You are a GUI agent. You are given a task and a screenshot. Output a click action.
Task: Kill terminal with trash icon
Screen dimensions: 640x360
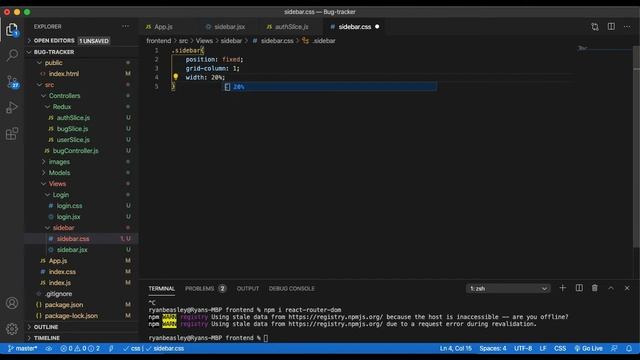coord(595,288)
